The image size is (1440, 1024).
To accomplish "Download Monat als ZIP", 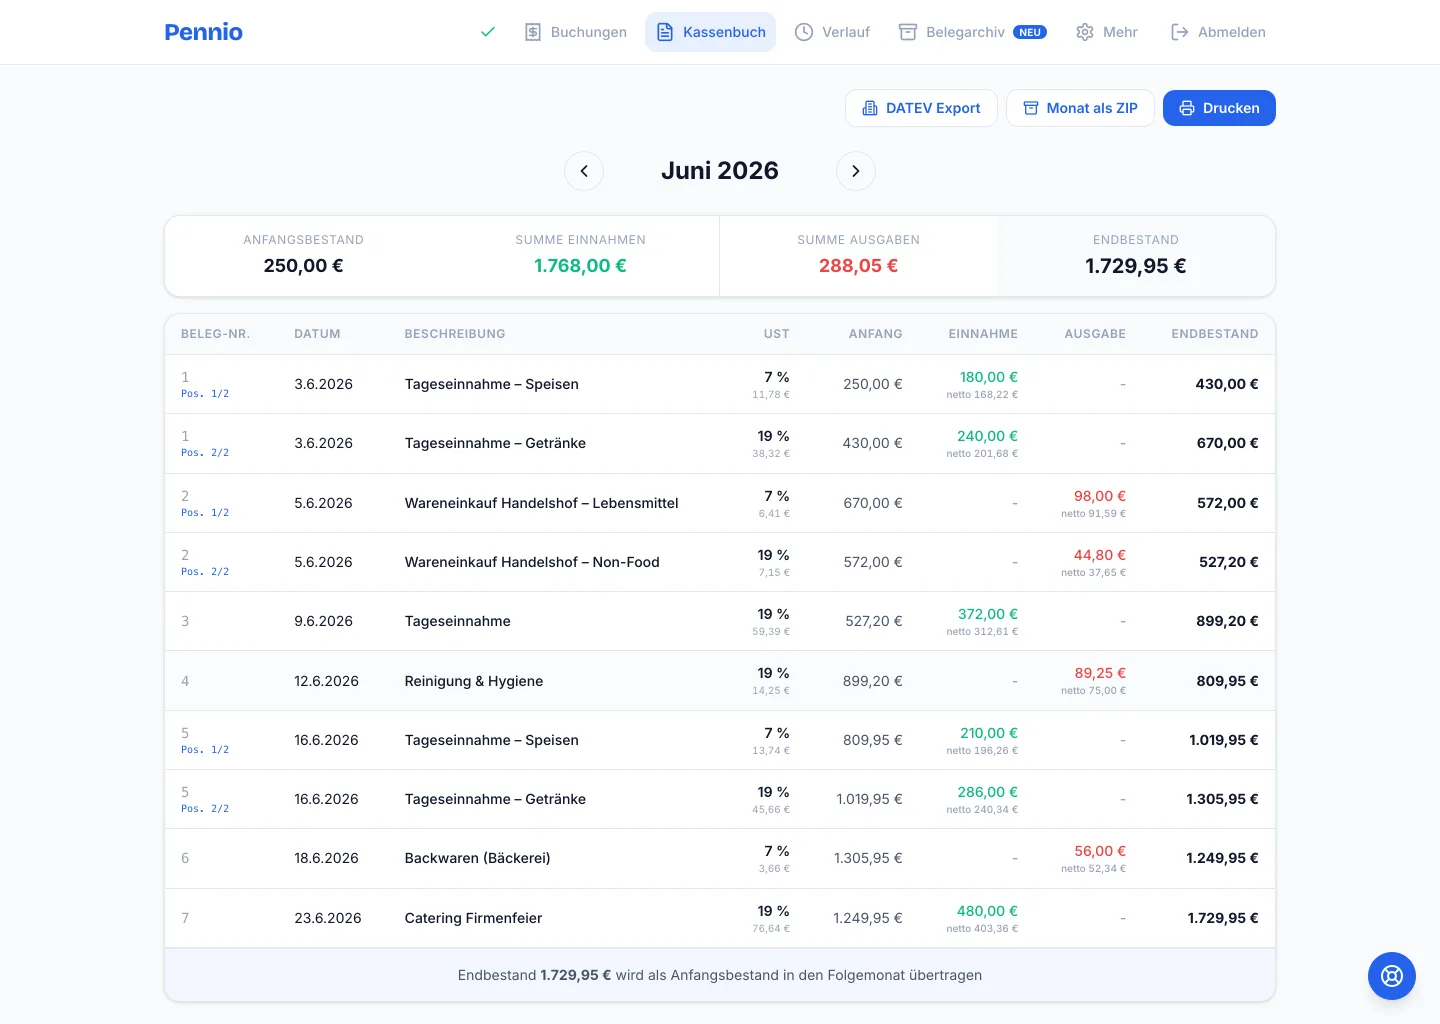I will click(1080, 108).
